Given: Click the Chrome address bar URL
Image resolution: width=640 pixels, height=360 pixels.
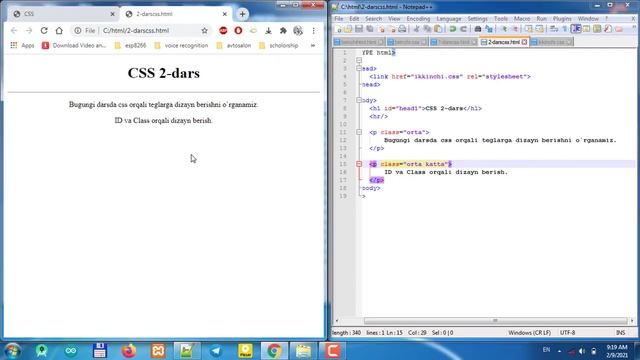Looking at the screenshot, I should pos(136,31).
